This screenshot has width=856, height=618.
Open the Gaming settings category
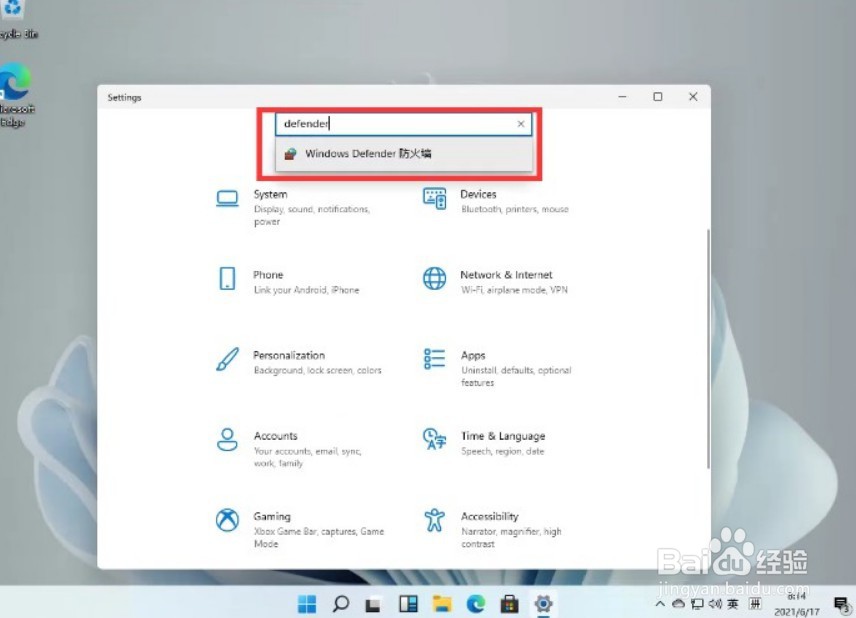tap(300, 529)
